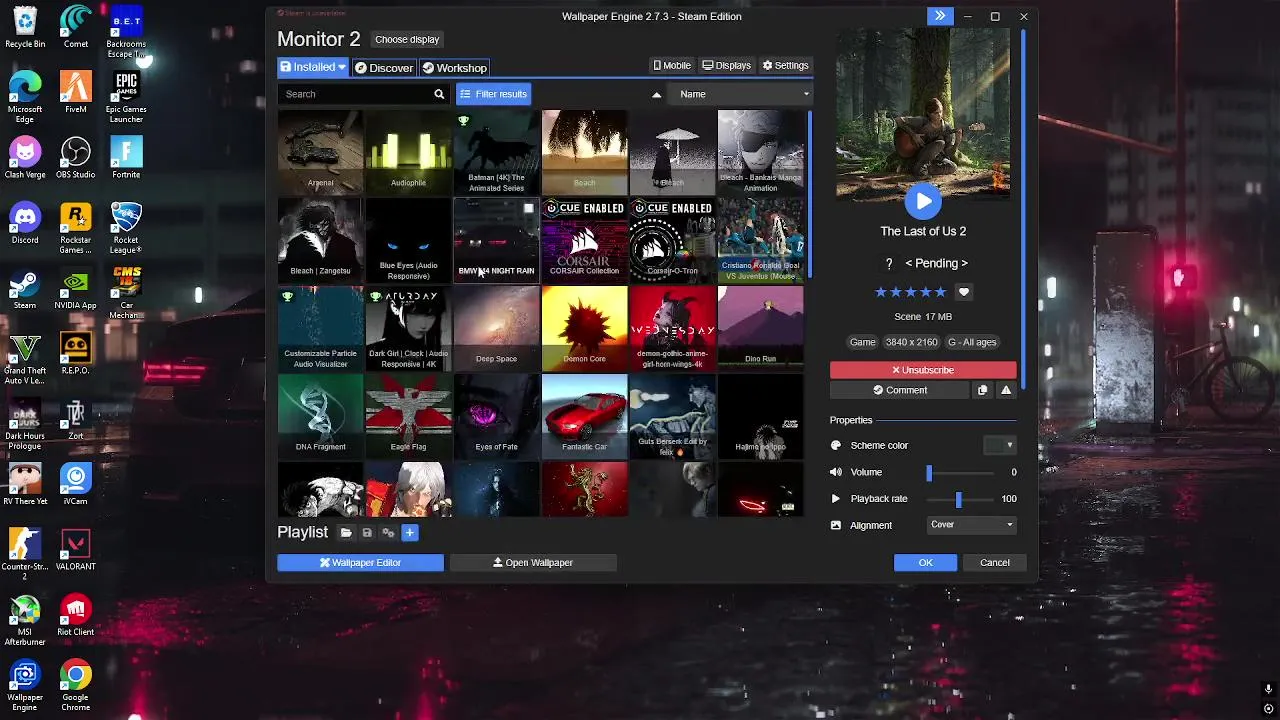Screen dimensions: 1280x720
Task: Click the question mark type icon
Action: 889,264
